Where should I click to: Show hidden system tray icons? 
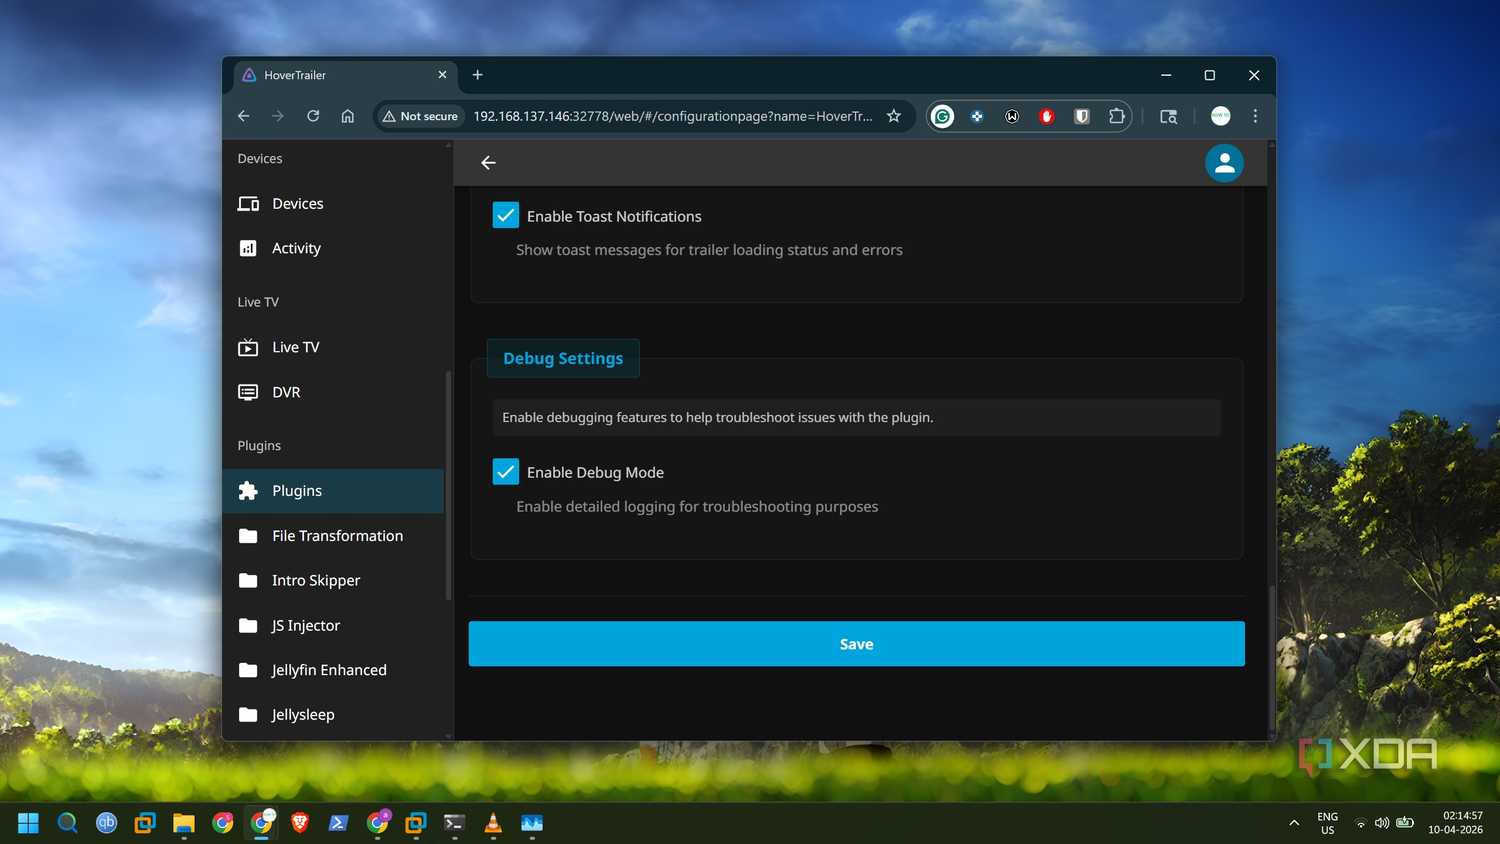tap(1294, 823)
